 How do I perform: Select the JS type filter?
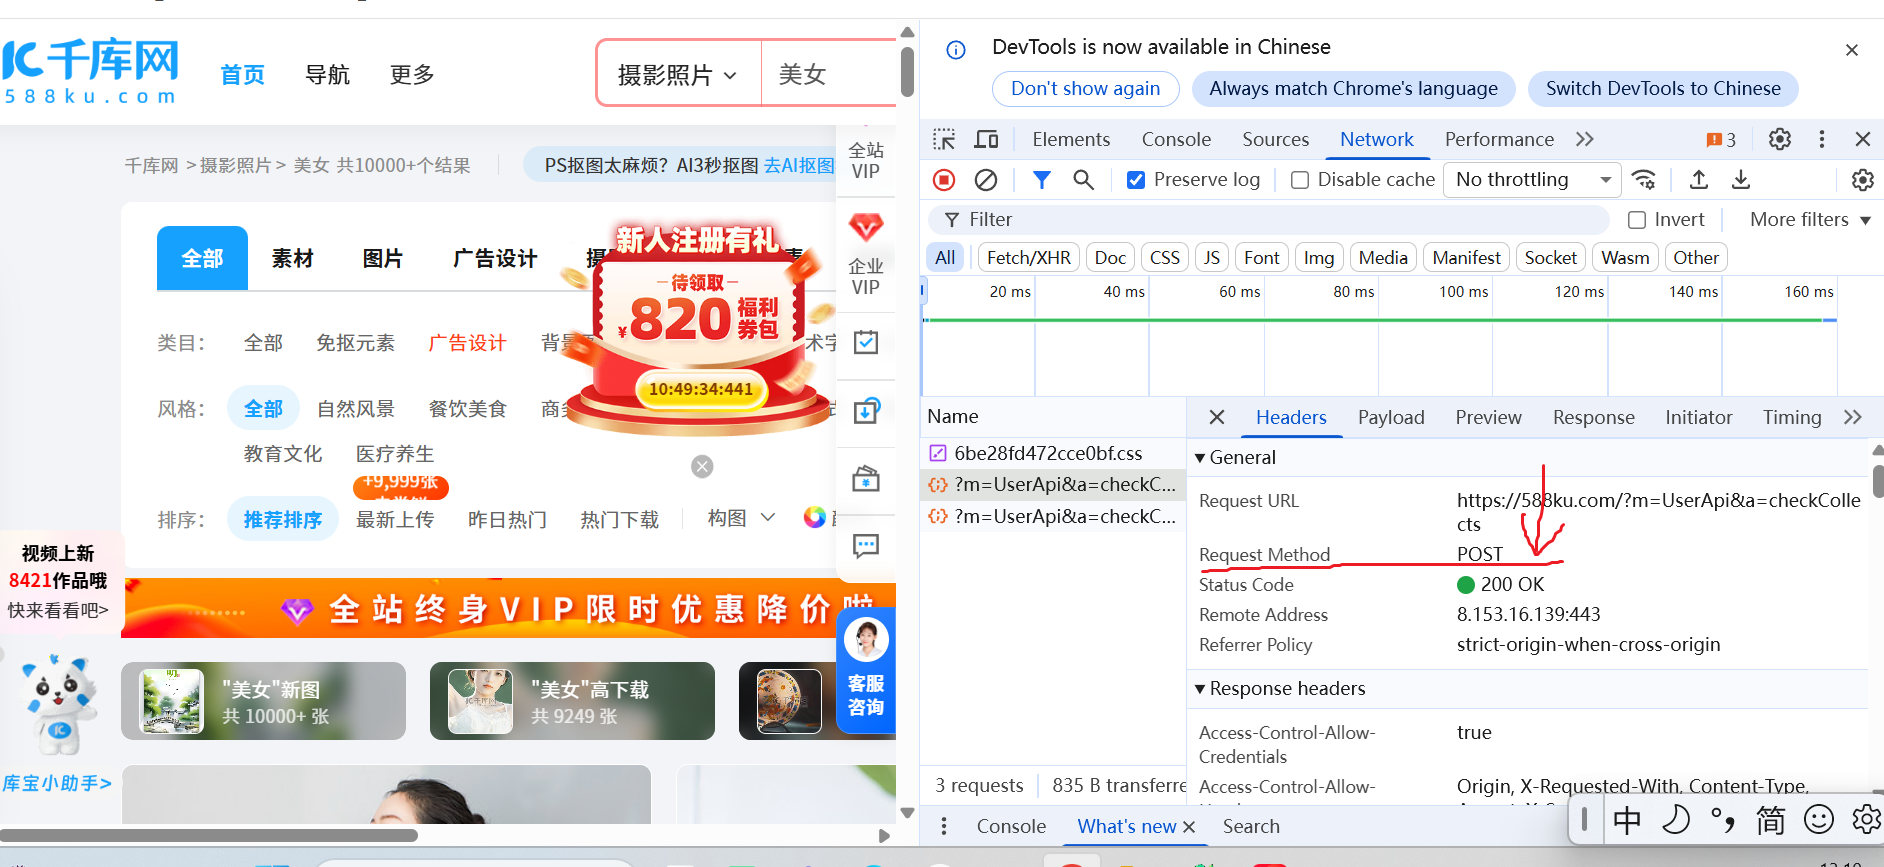pyautogui.click(x=1212, y=258)
